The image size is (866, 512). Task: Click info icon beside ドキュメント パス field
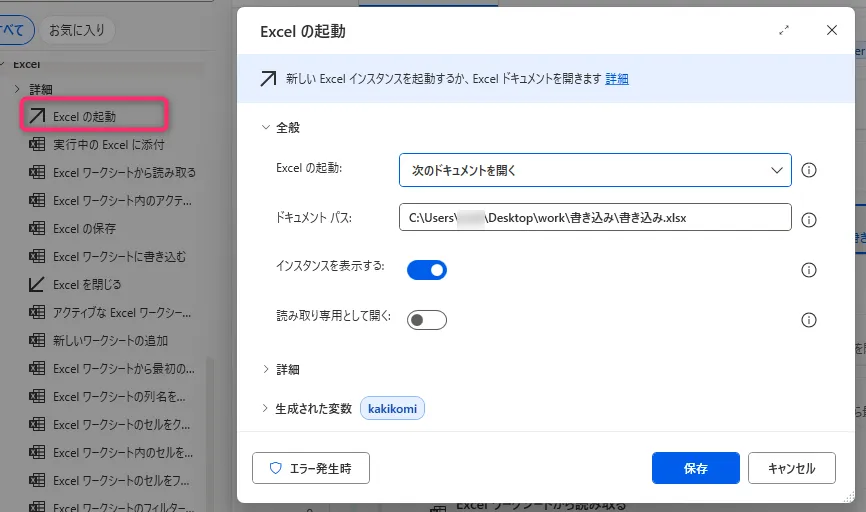(x=810, y=220)
